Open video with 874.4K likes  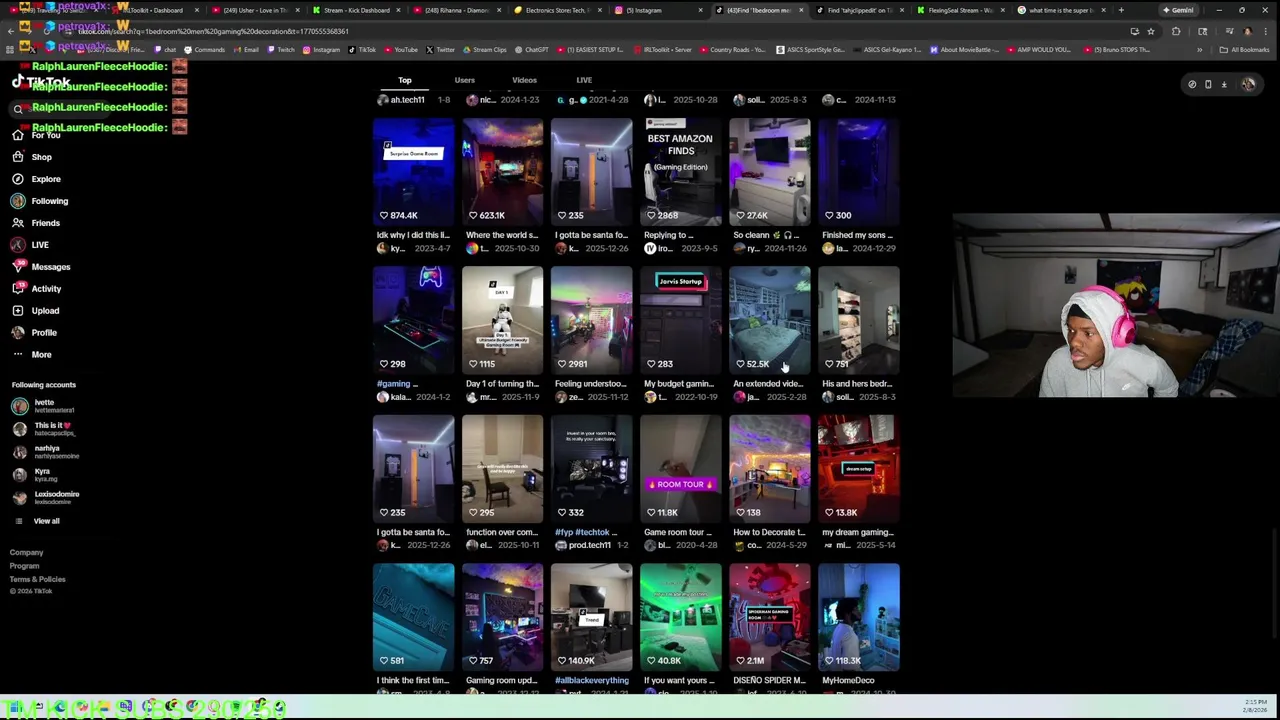(413, 172)
